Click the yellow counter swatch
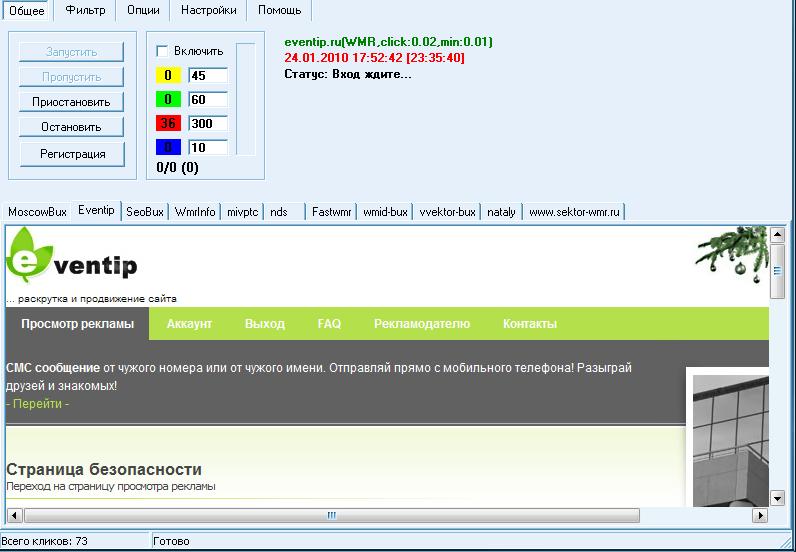The height and width of the screenshot is (552, 796). pyautogui.click(x=168, y=76)
